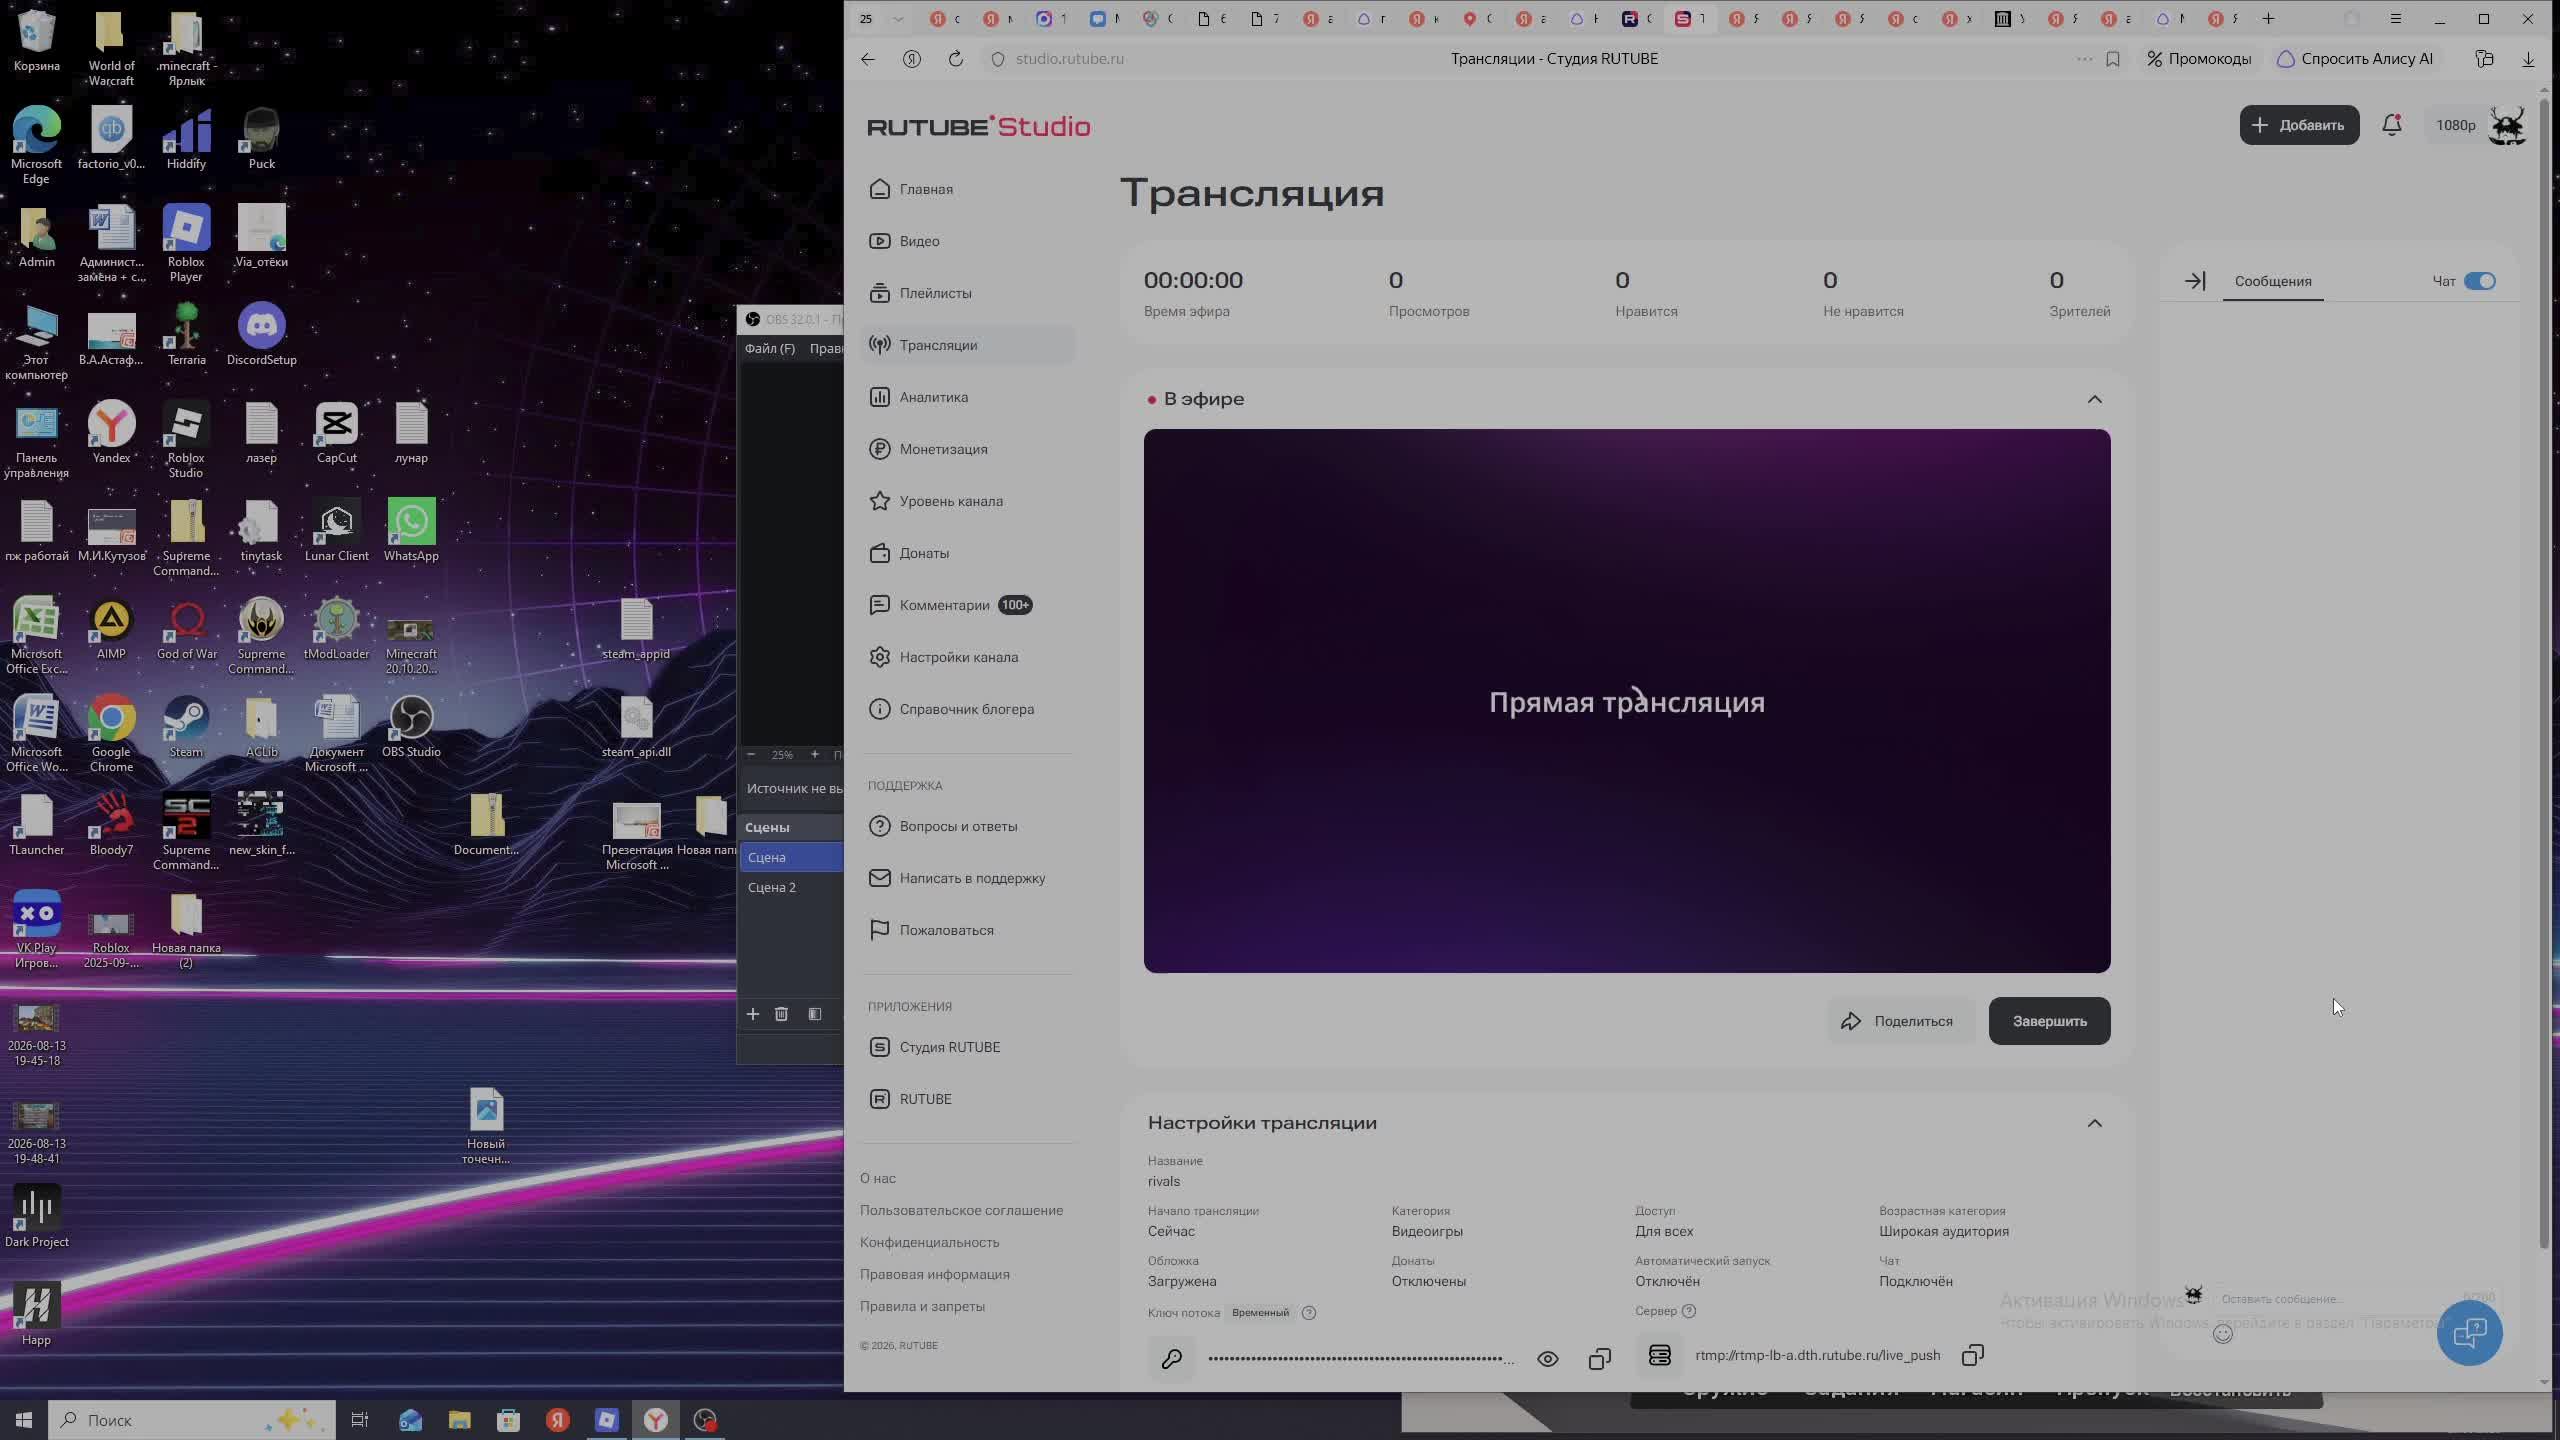2560x1440 pixels.
Task: Open Промокоды in the browser toolbar
Action: 2199,59
